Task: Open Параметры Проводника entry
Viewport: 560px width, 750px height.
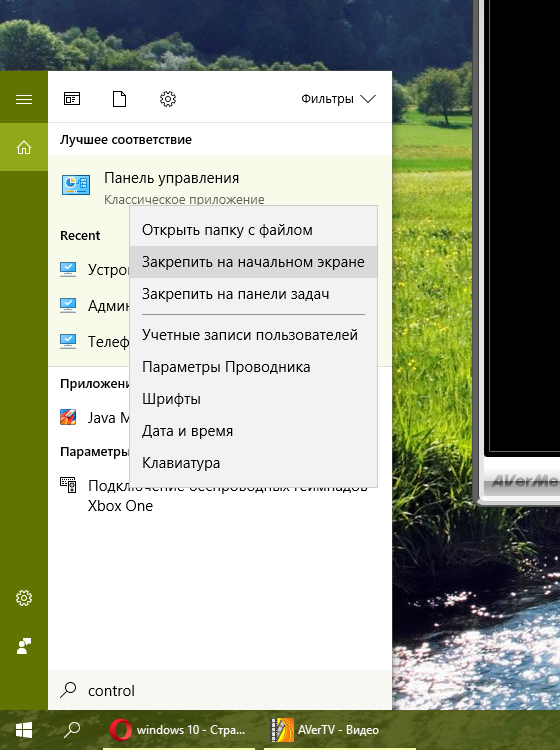Action: pyautogui.click(x=253, y=367)
